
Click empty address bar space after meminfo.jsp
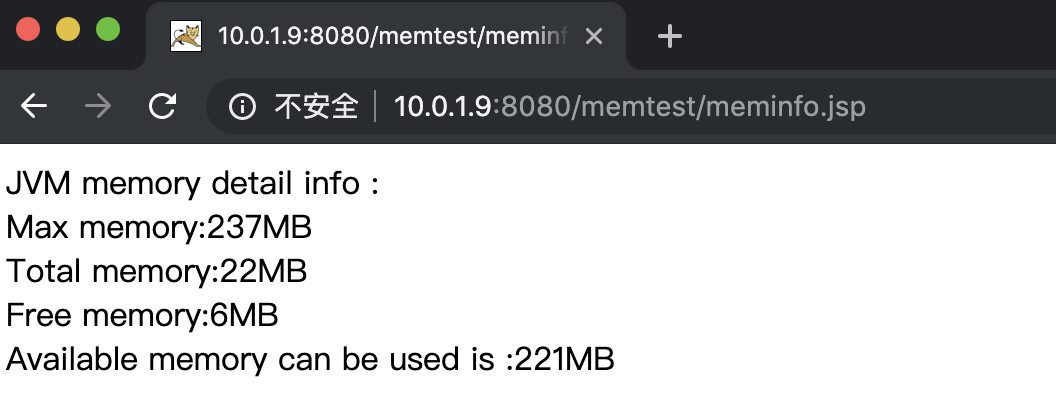point(956,106)
